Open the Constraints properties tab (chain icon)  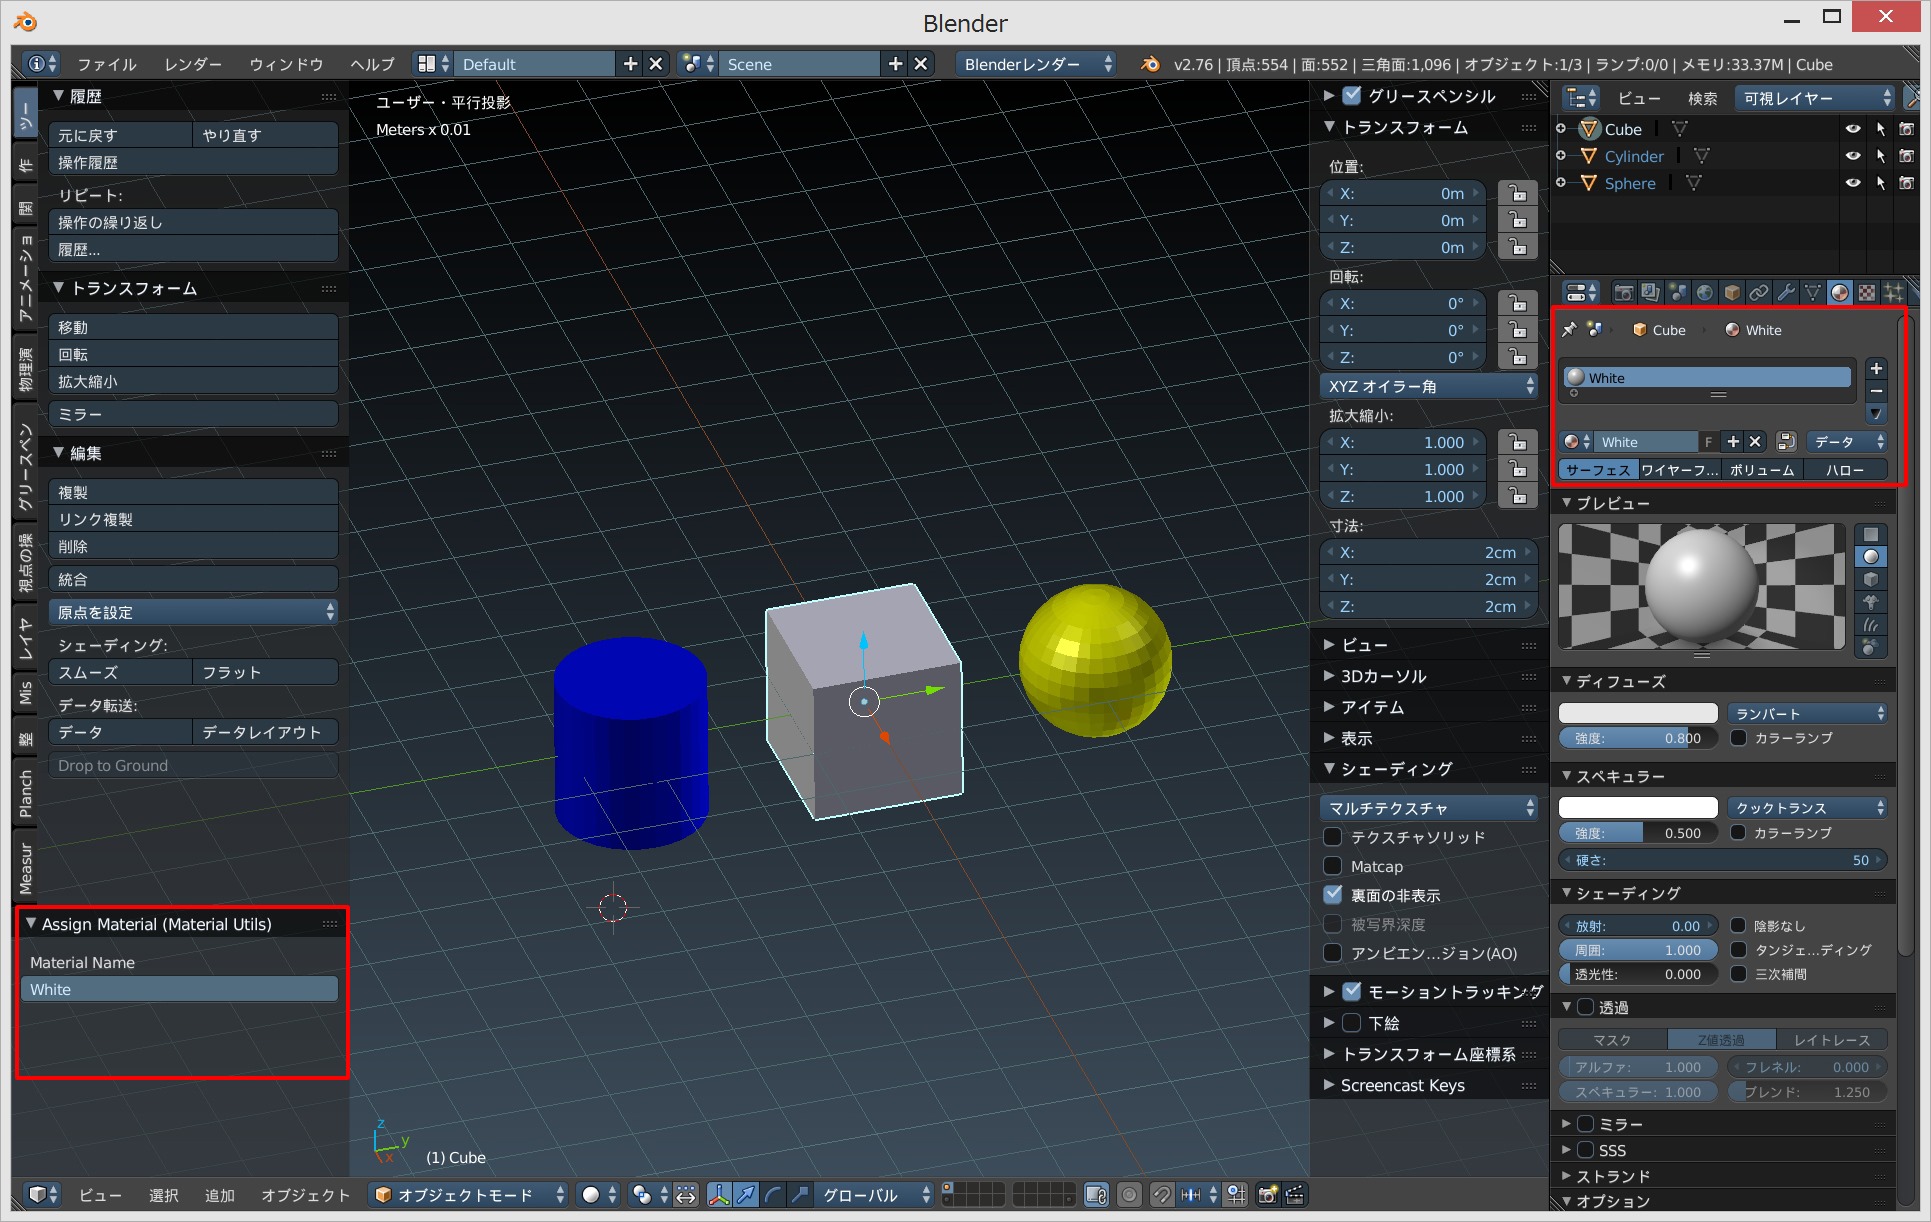coord(1758,293)
